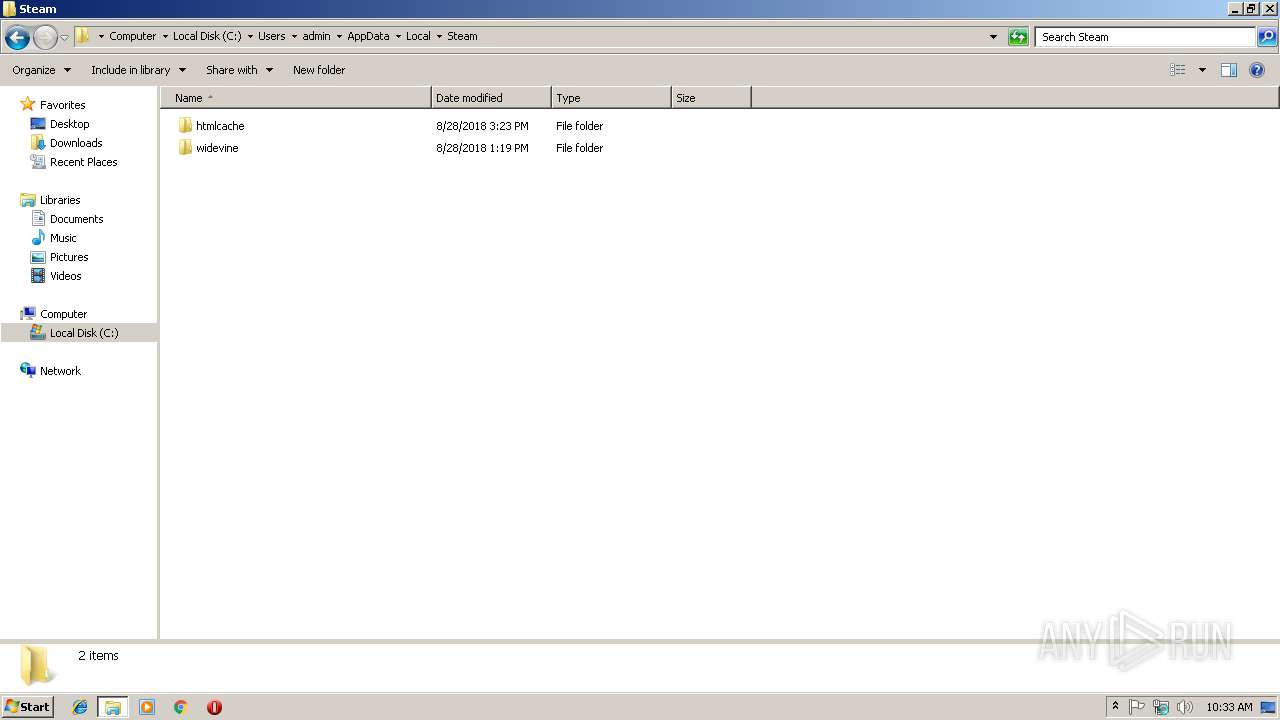
Task: Show hidden tray icons arrow
Action: click(1115, 707)
